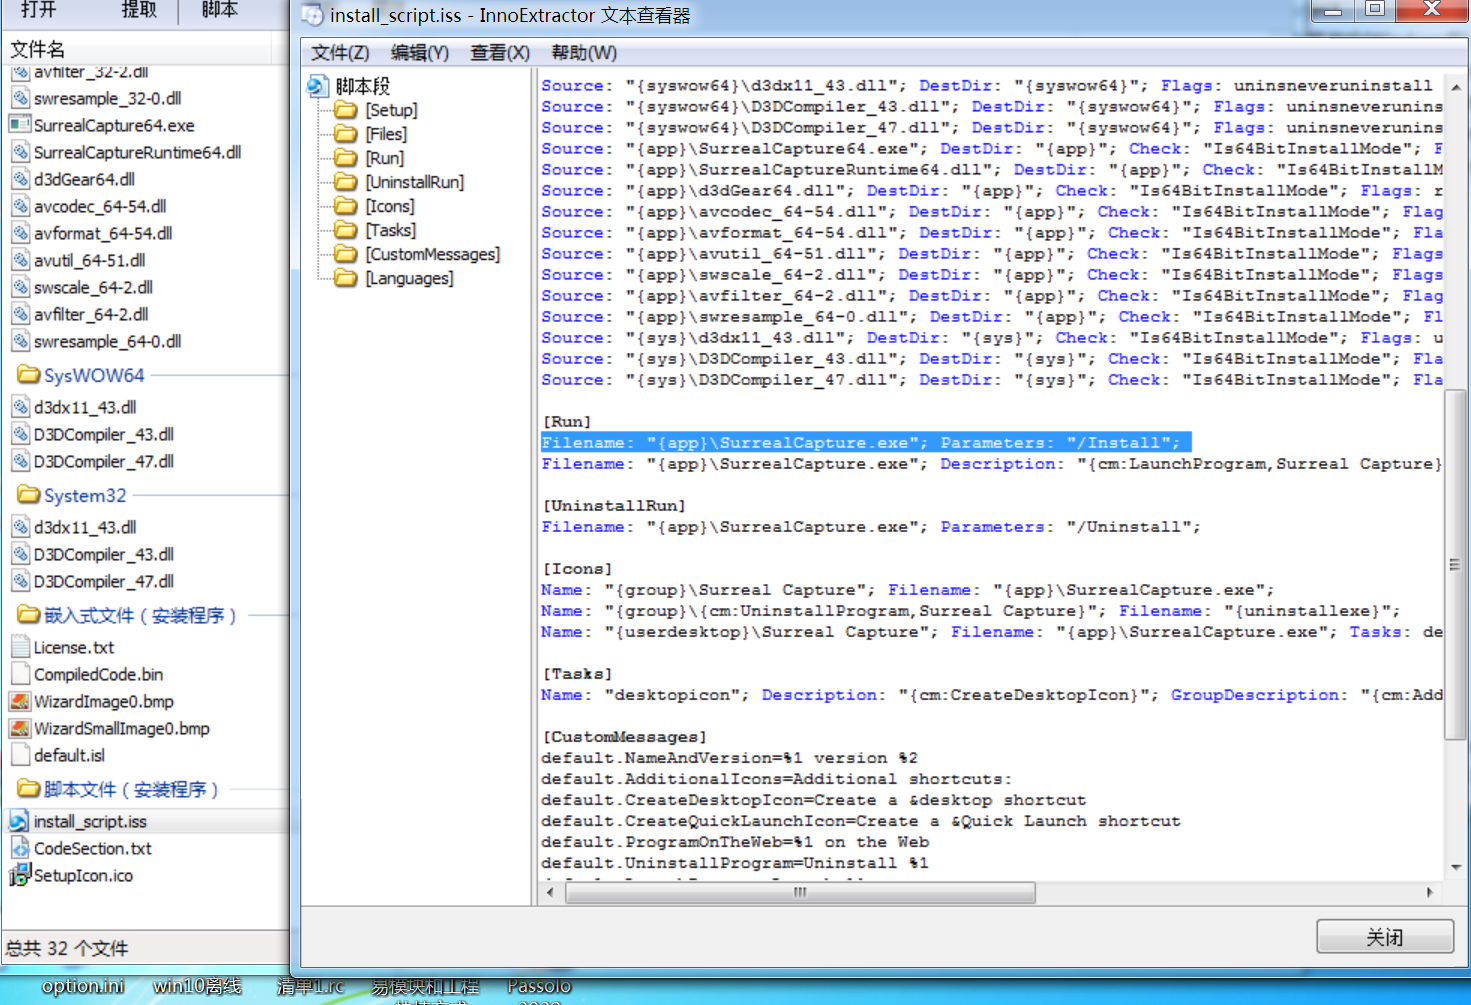
Task: Open the 文件(Z) menu
Action: [339, 53]
